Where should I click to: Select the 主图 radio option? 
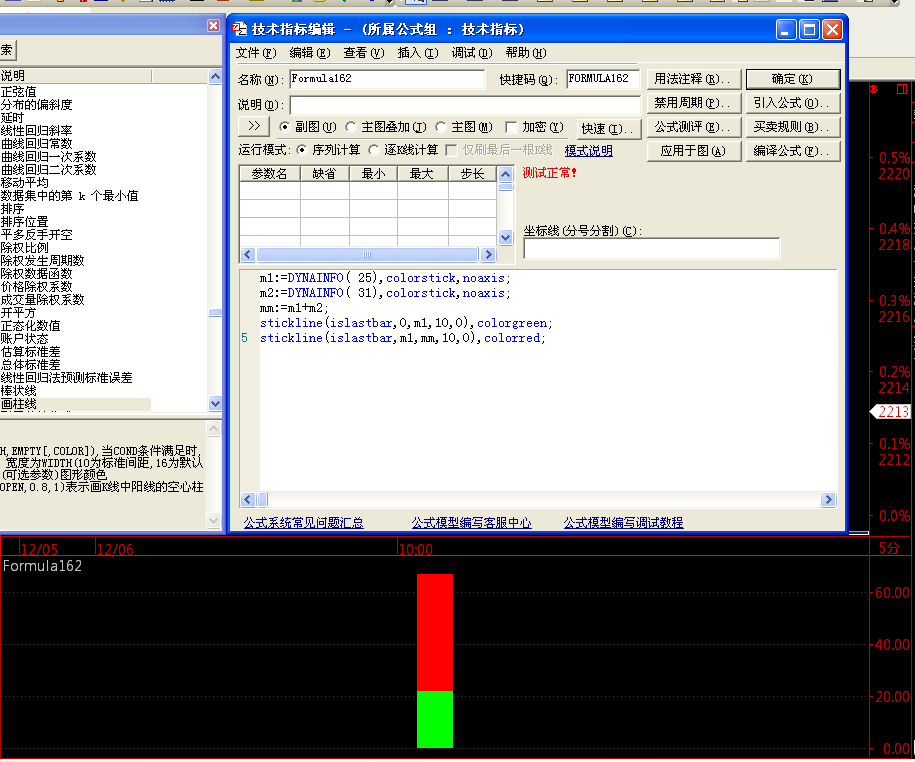[441, 127]
